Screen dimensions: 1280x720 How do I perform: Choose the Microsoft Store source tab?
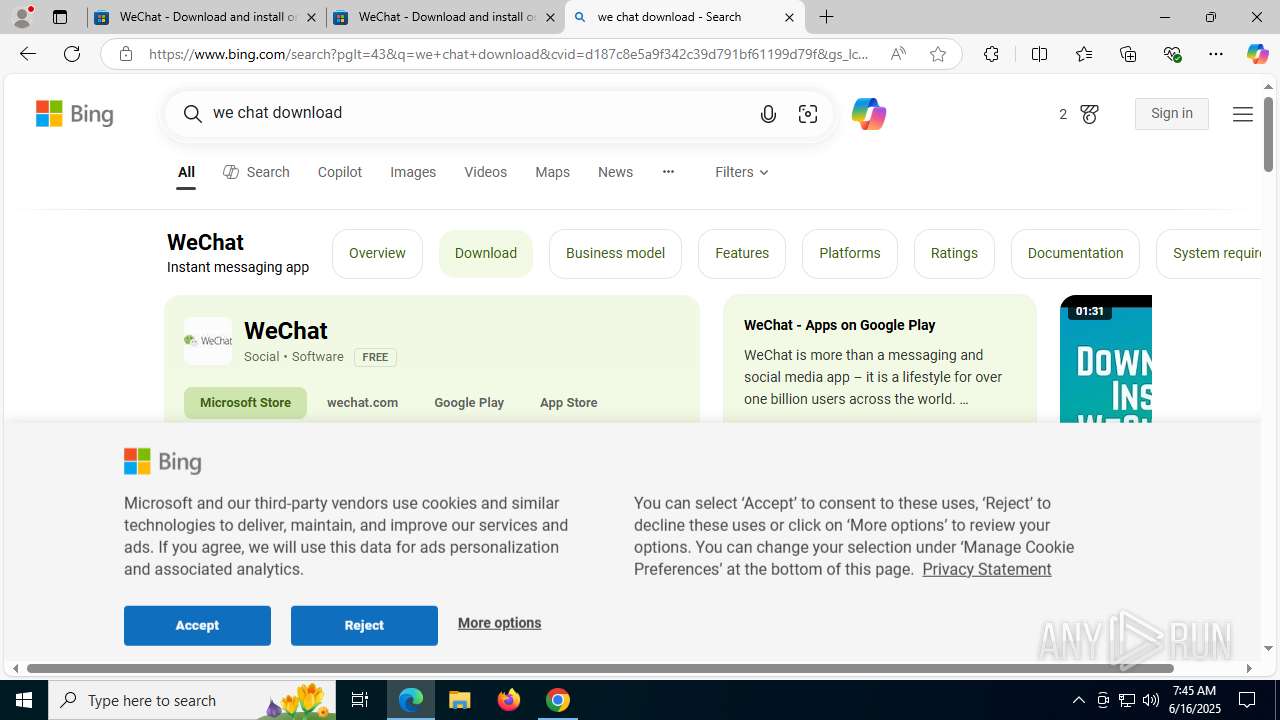245,402
